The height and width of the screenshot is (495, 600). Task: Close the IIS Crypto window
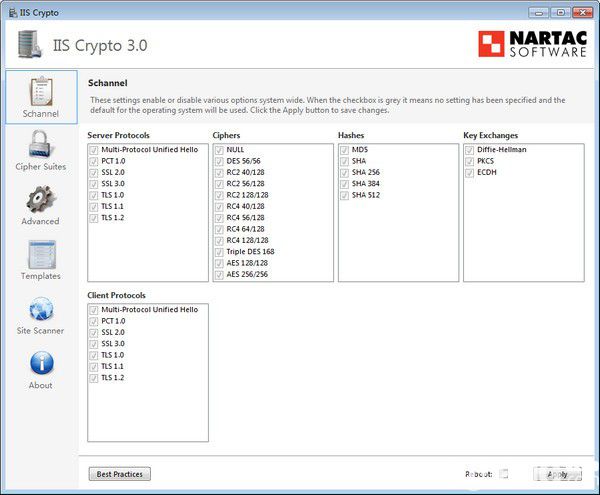[583, 13]
